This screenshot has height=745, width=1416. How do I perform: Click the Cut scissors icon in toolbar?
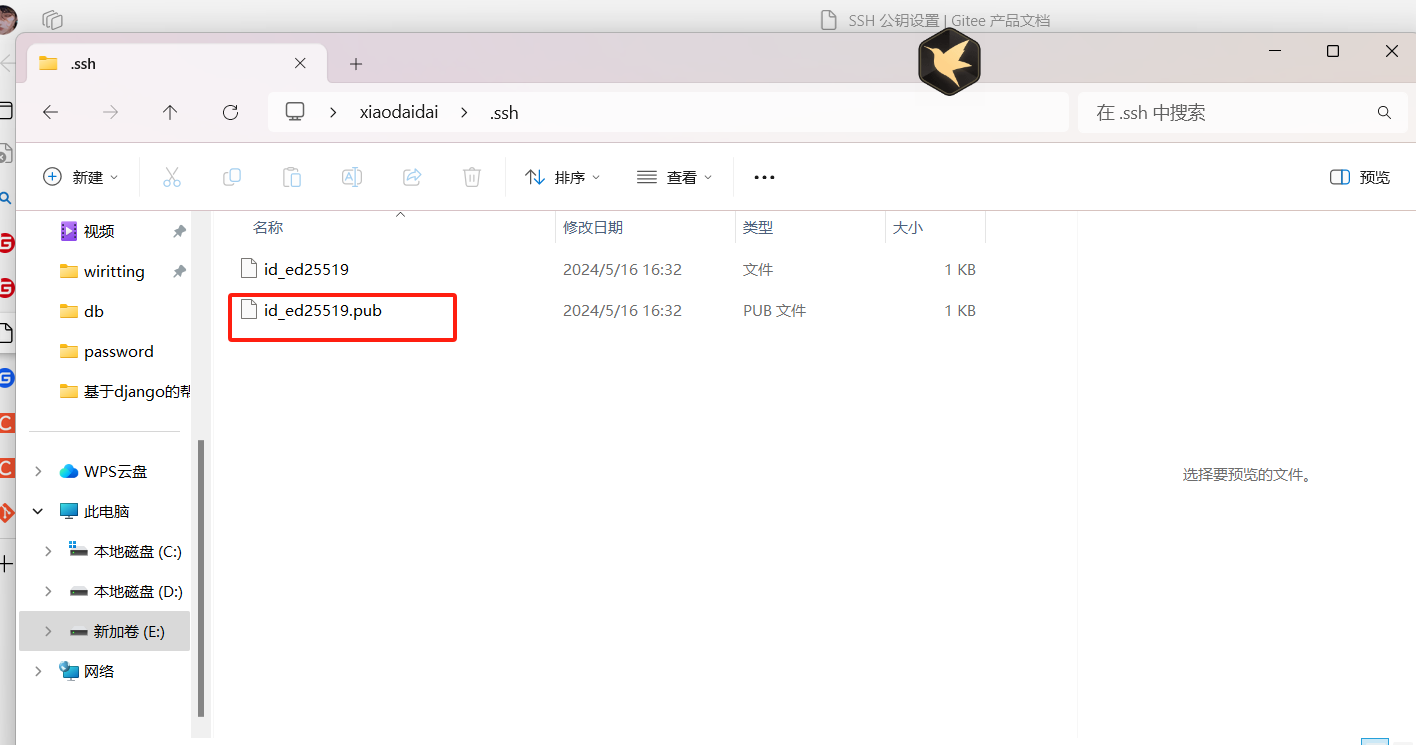(171, 177)
